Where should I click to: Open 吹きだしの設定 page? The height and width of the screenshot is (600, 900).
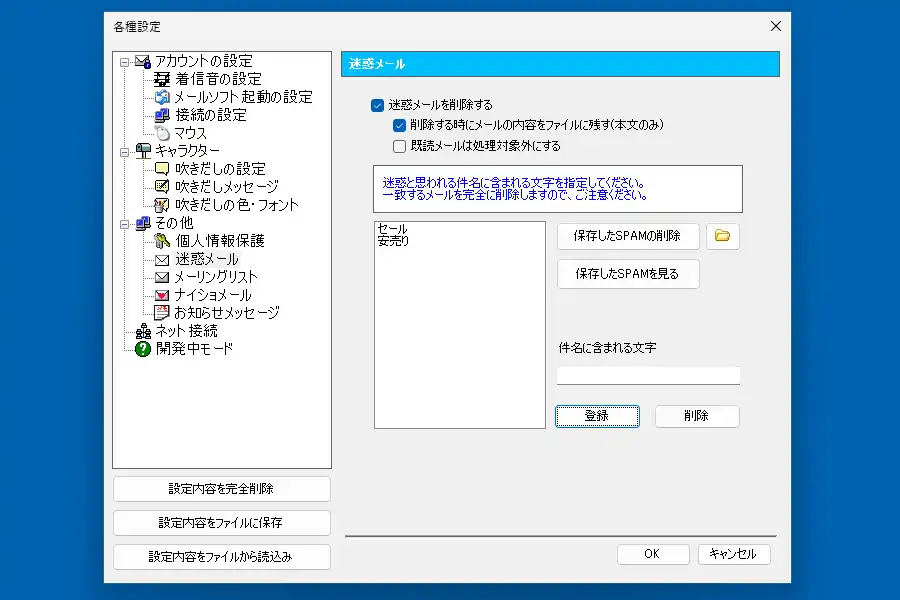click(220, 169)
